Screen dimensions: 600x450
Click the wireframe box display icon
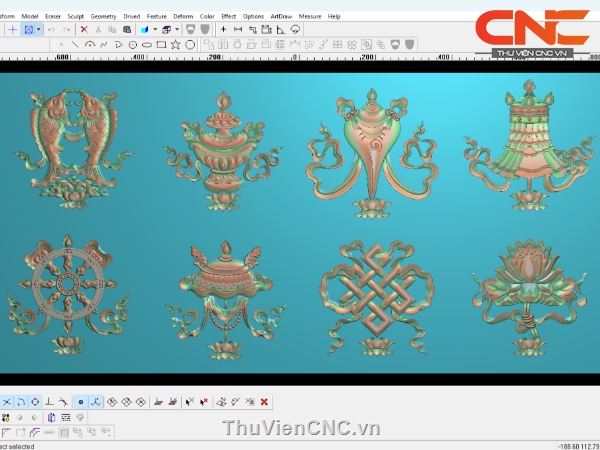(x=166, y=29)
